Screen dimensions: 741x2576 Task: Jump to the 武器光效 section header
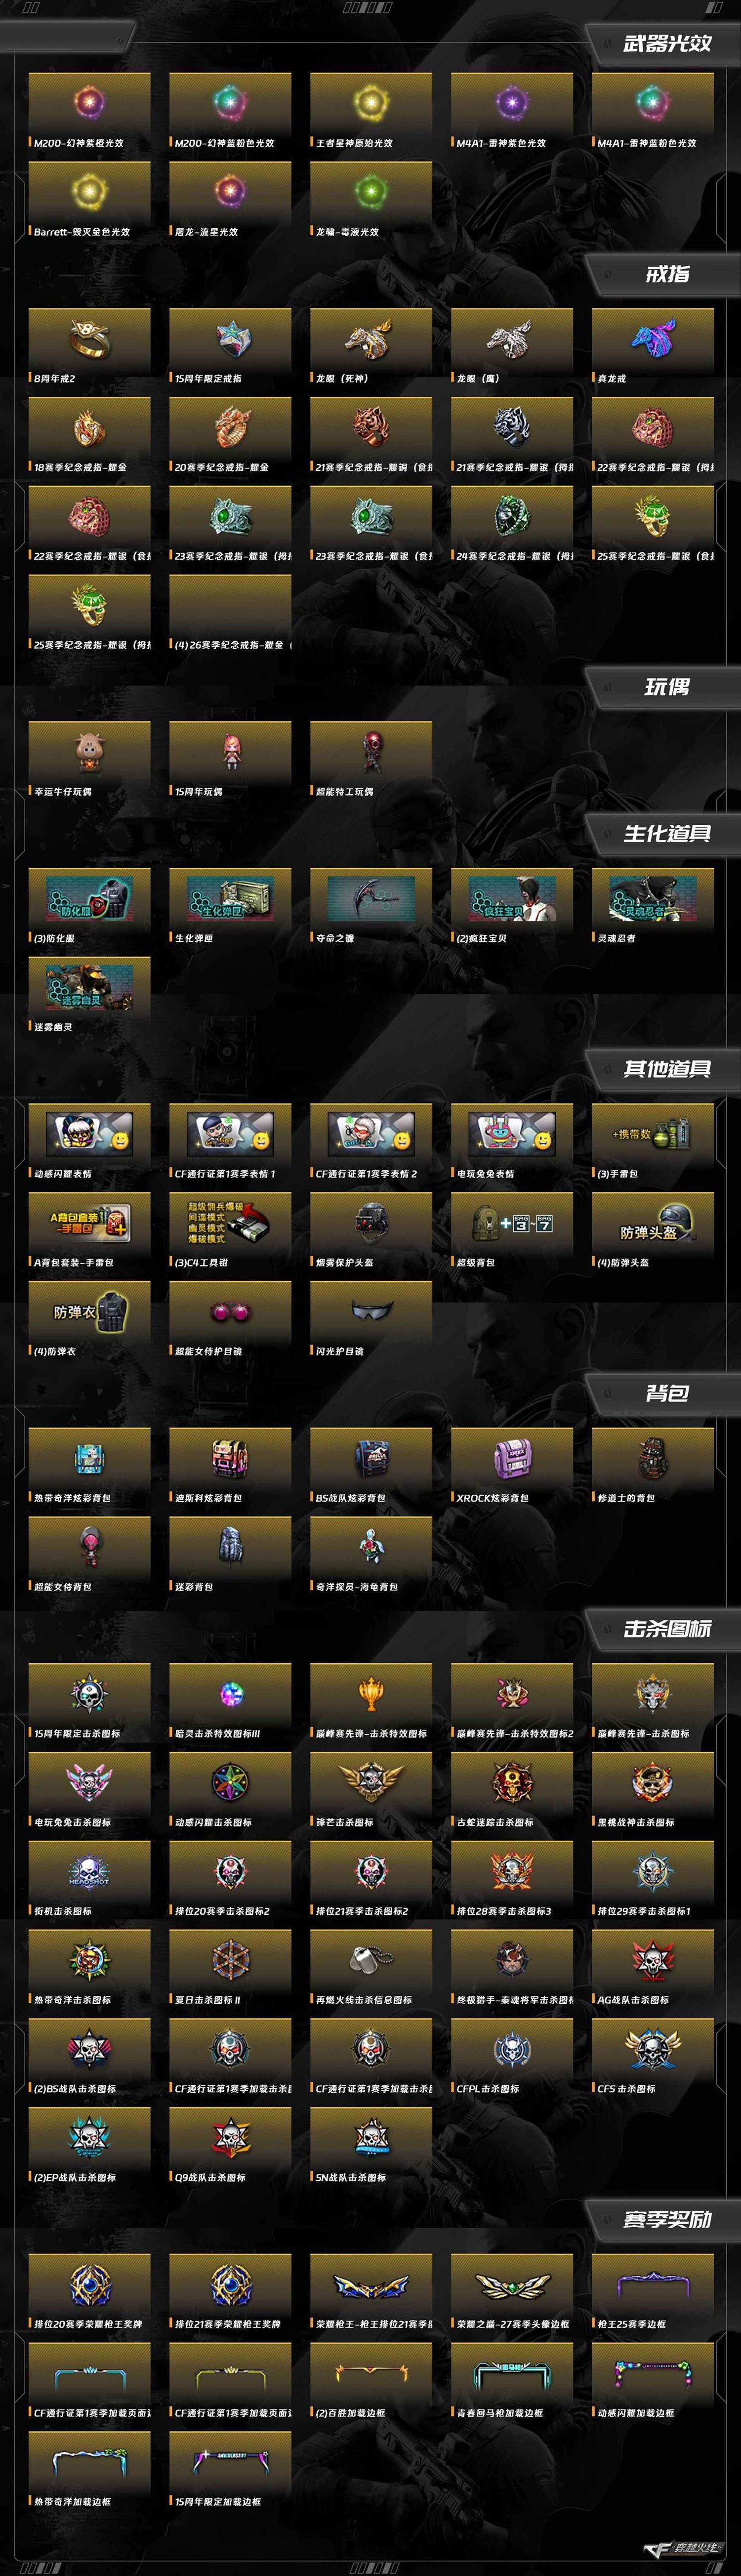(x=667, y=44)
